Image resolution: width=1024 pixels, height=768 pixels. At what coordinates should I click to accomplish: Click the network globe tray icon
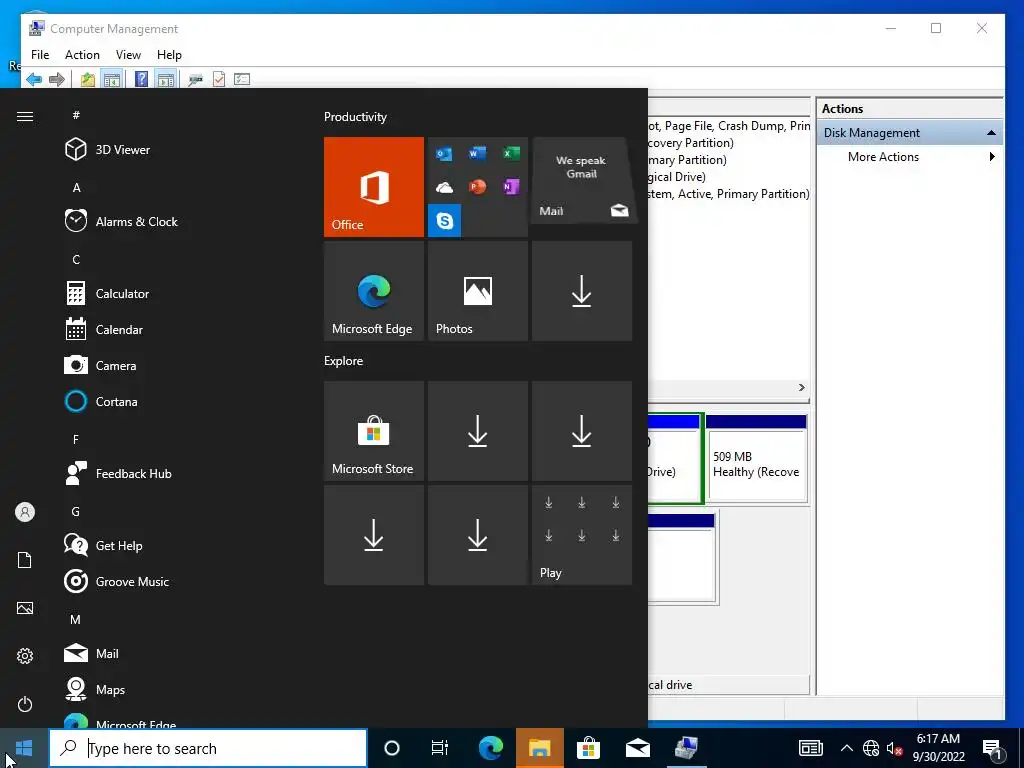[871, 748]
